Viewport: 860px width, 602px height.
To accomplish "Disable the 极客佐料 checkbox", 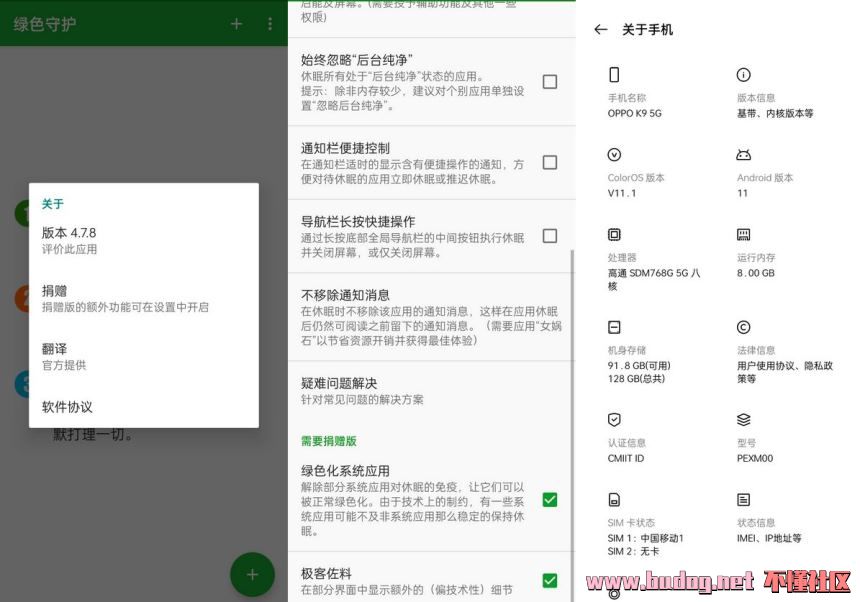I will pos(549,580).
